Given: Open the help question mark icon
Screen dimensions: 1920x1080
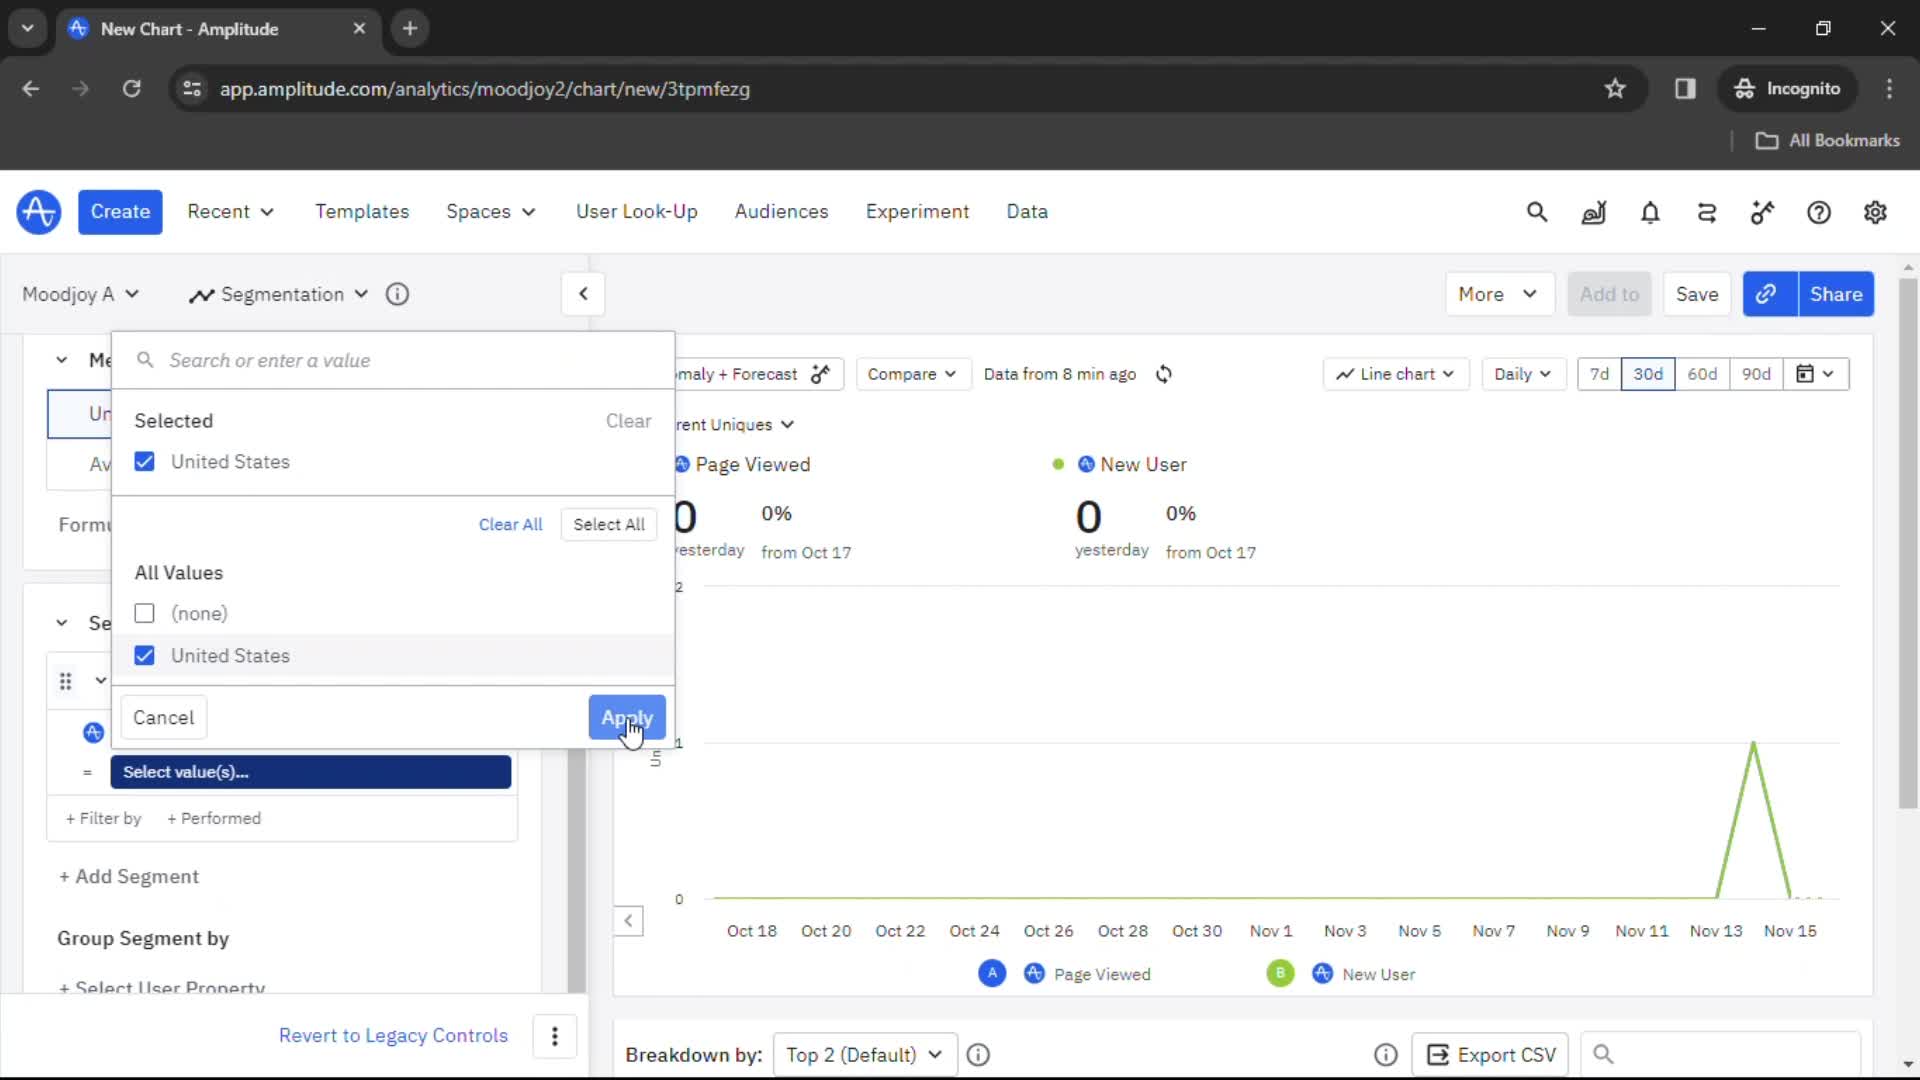Looking at the screenshot, I should coord(1819,212).
